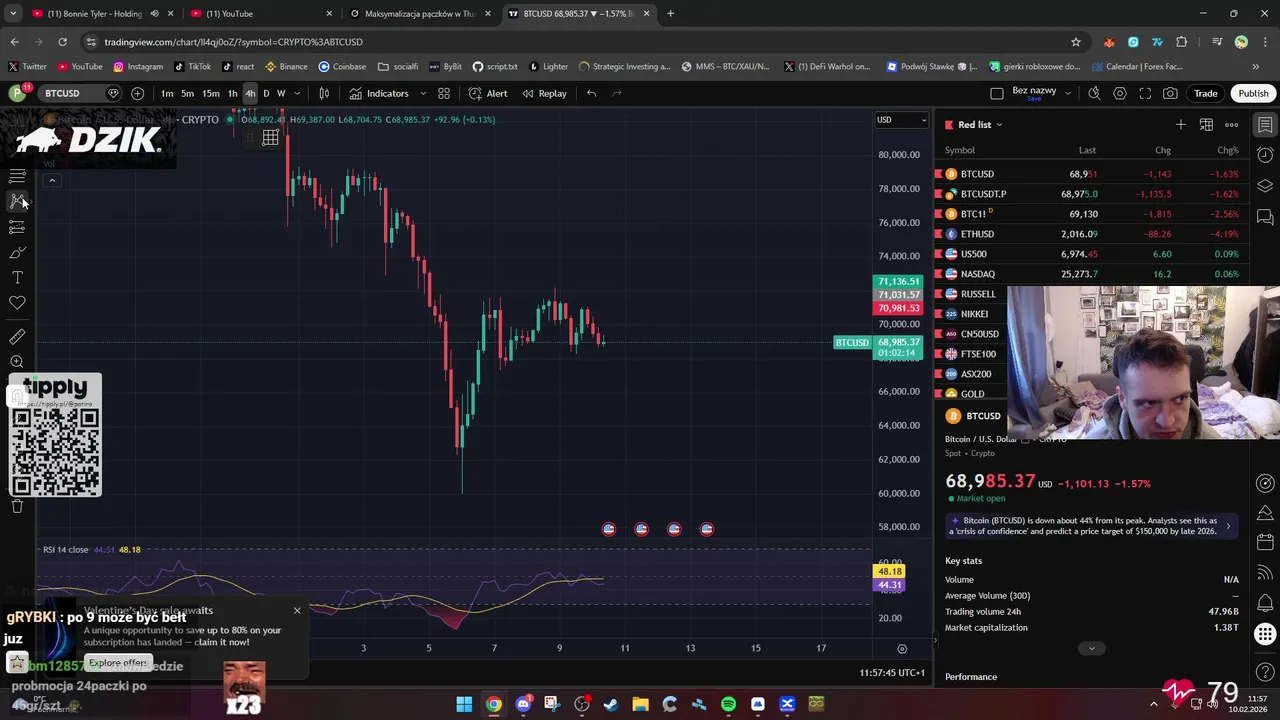Viewport: 1280px width, 720px height.
Task: Click the Publish button
Action: [1253, 93]
